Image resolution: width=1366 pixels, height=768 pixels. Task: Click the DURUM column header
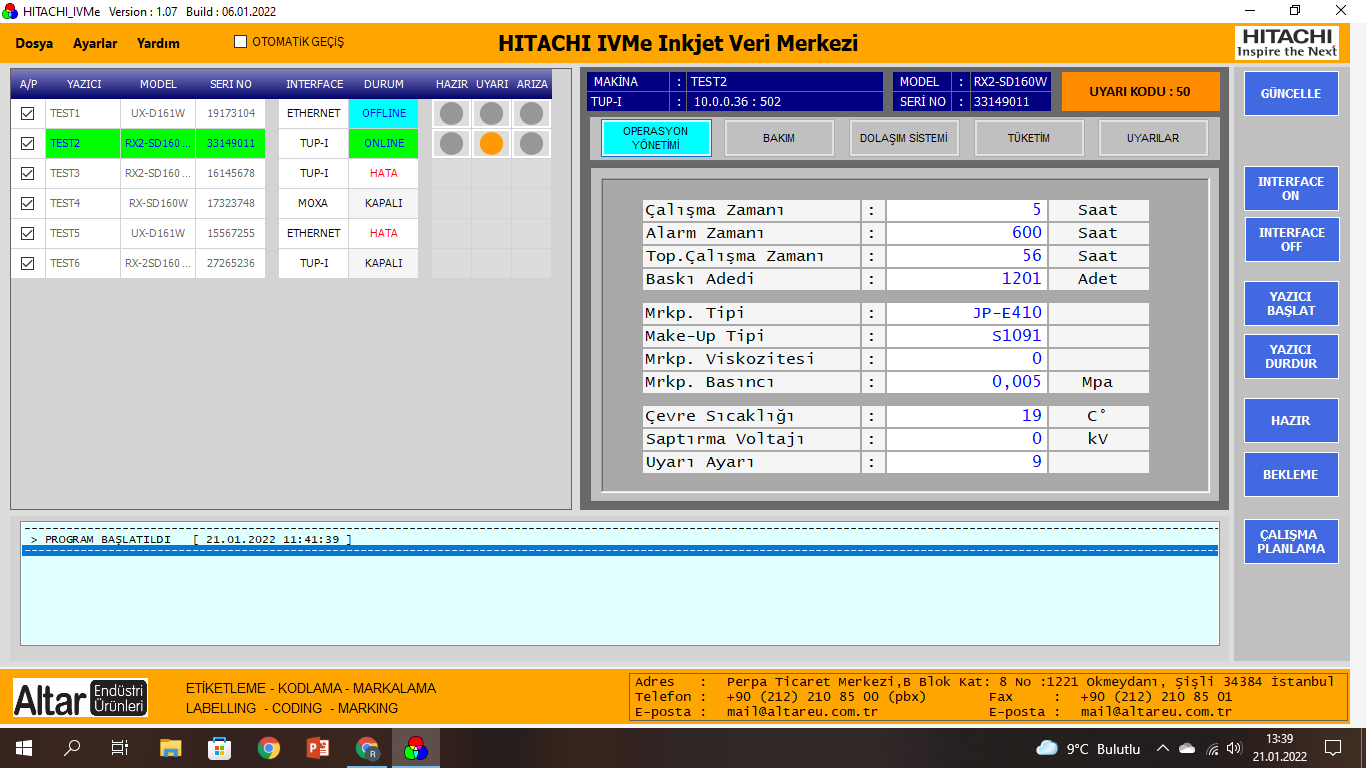point(384,84)
